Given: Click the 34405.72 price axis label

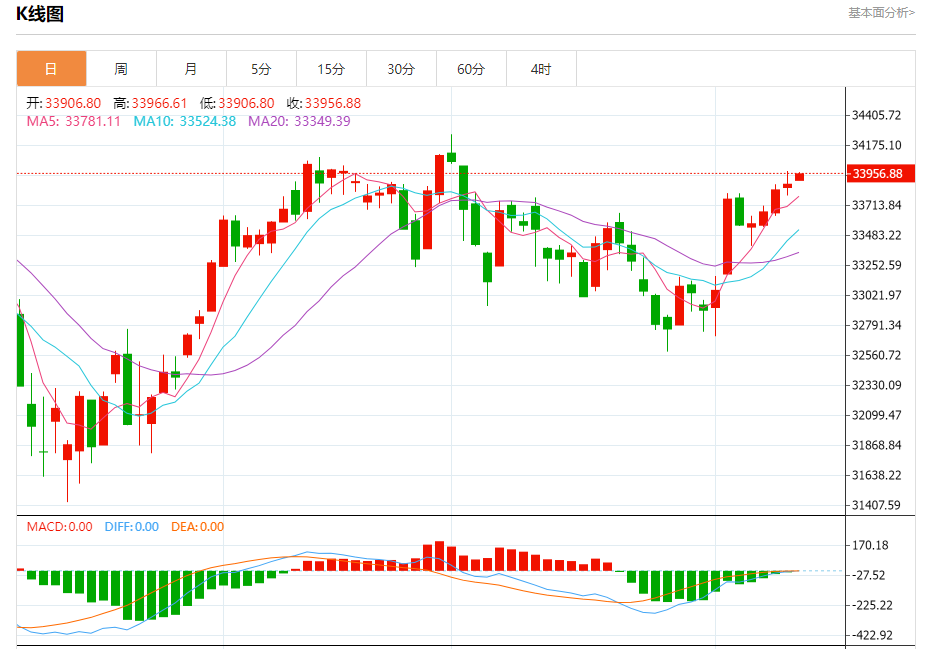Looking at the screenshot, I should coord(877,115).
